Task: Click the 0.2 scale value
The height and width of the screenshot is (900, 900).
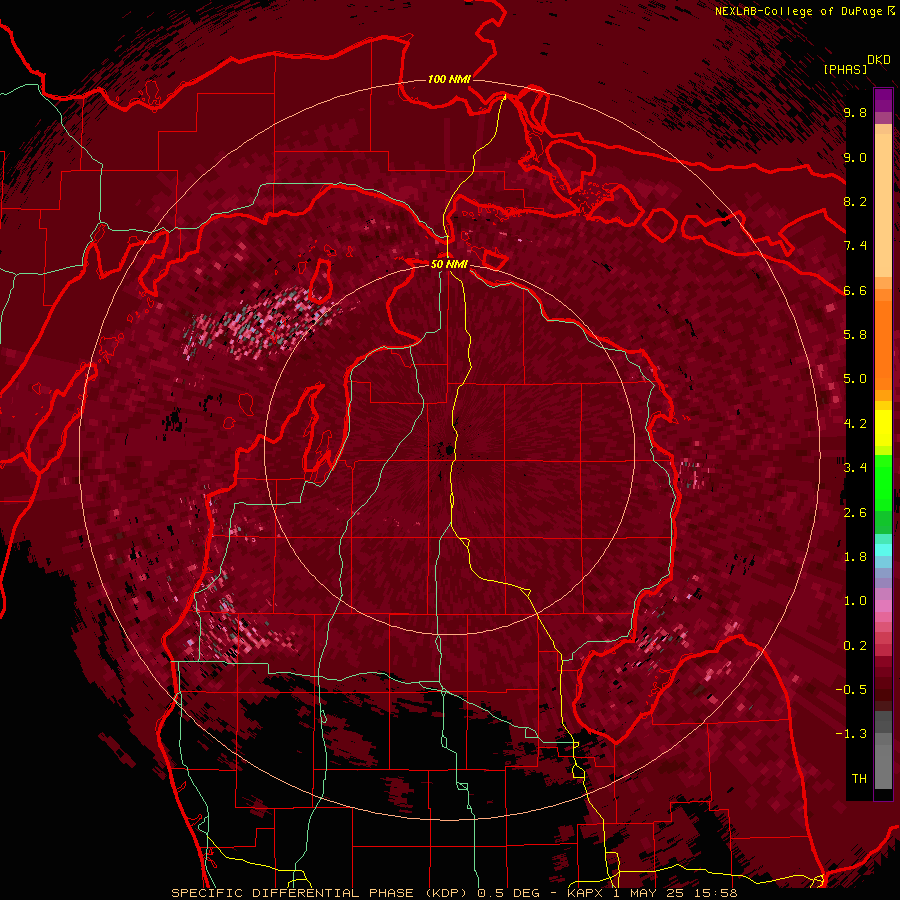Action: pos(855,646)
